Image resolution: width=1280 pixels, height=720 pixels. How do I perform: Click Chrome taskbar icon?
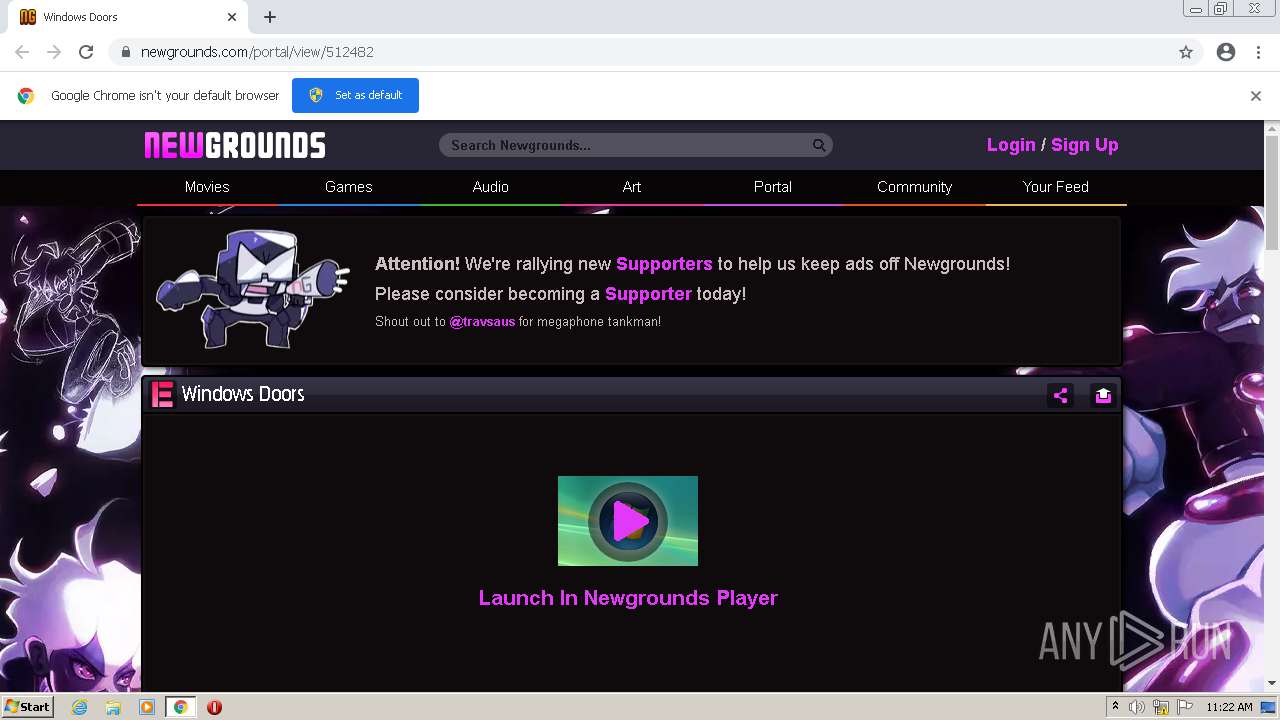pyautogui.click(x=180, y=707)
